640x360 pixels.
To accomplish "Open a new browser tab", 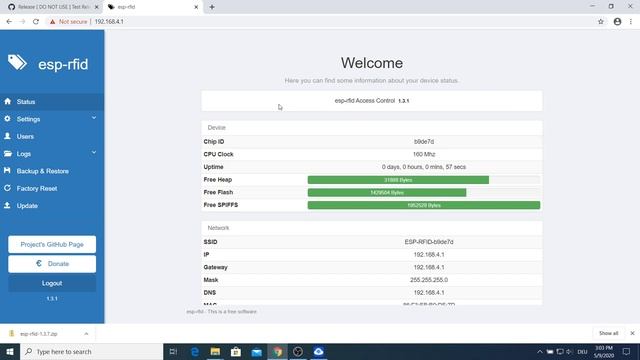I will tap(212, 7).
